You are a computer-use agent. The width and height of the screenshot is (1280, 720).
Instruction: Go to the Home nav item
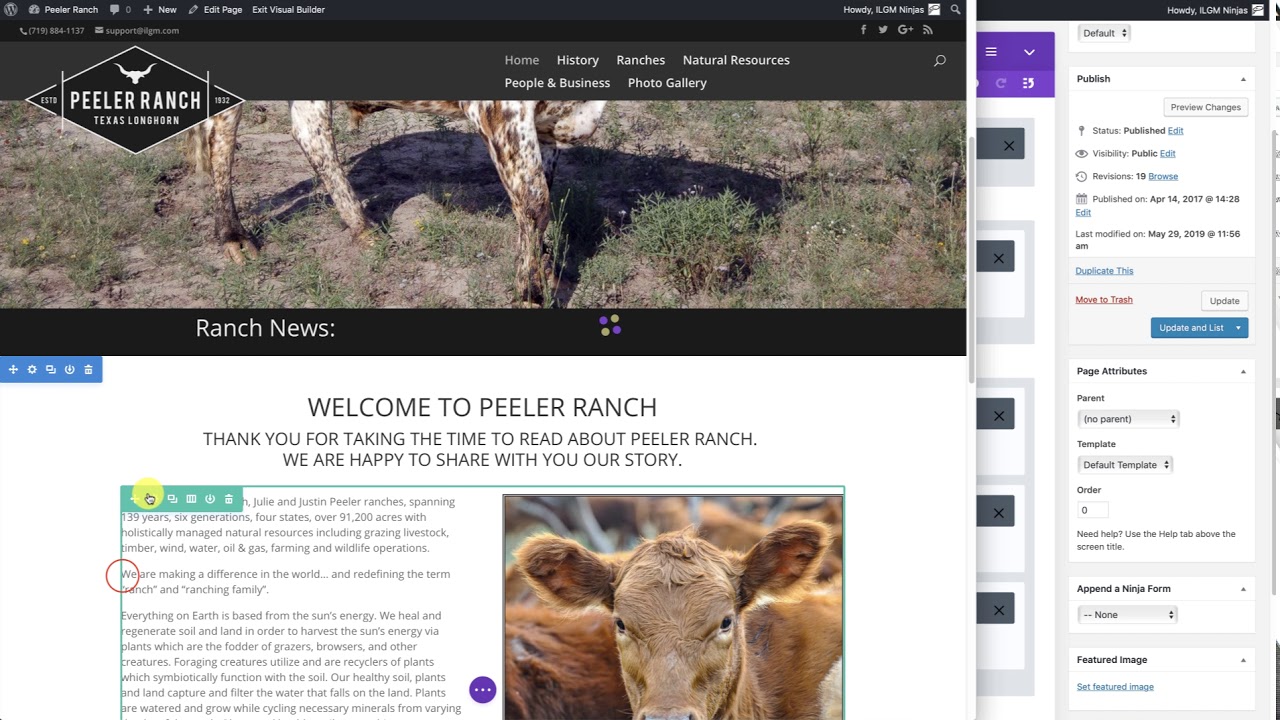(522, 60)
